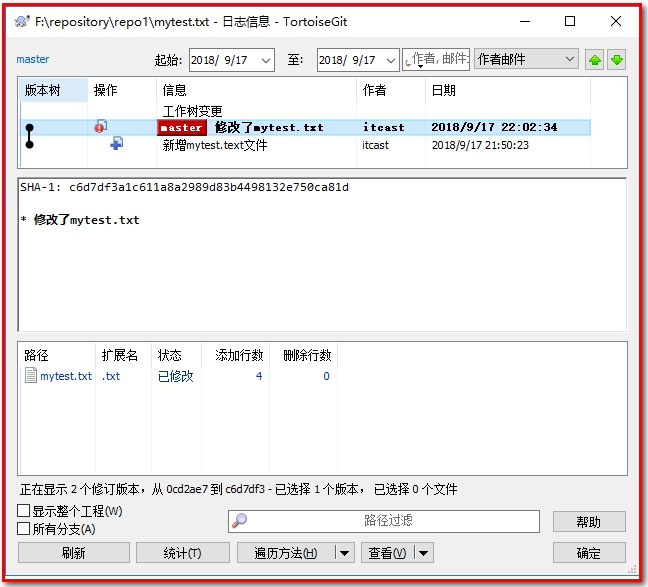Open the 起始 start date dropdown
The width and height of the screenshot is (648, 587).
266,61
